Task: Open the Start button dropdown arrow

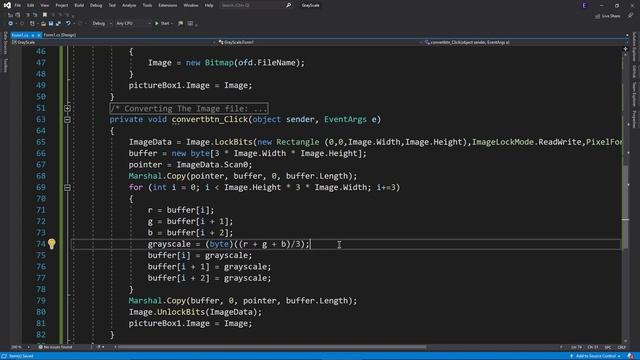Action: click(x=172, y=24)
